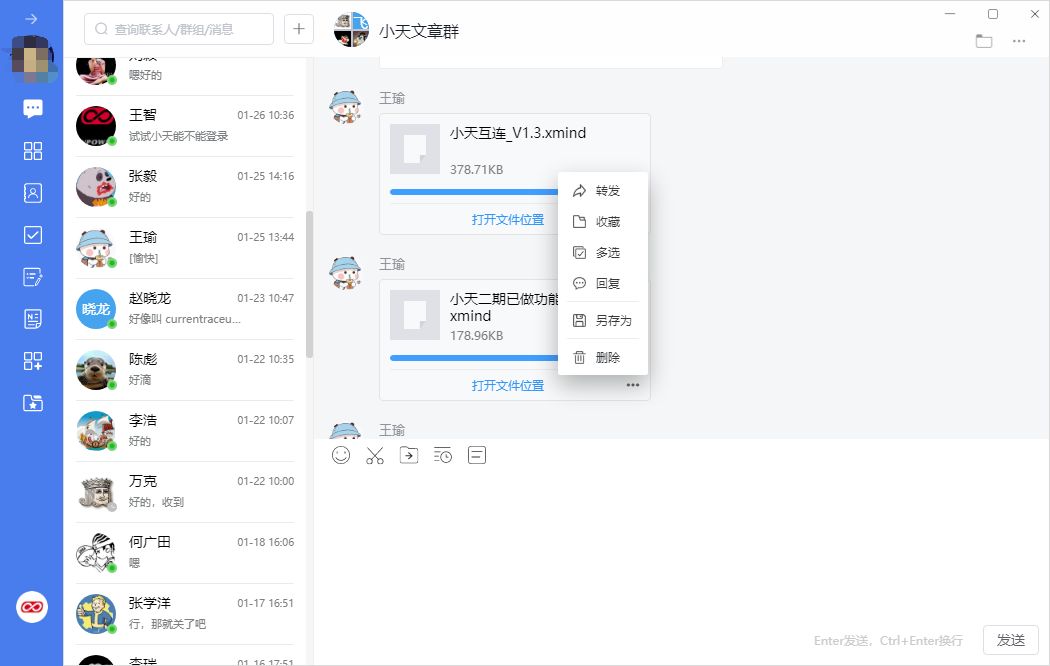The height and width of the screenshot is (666, 1050).
Task: Click the task checkmark icon in sidebar
Action: coord(33,235)
